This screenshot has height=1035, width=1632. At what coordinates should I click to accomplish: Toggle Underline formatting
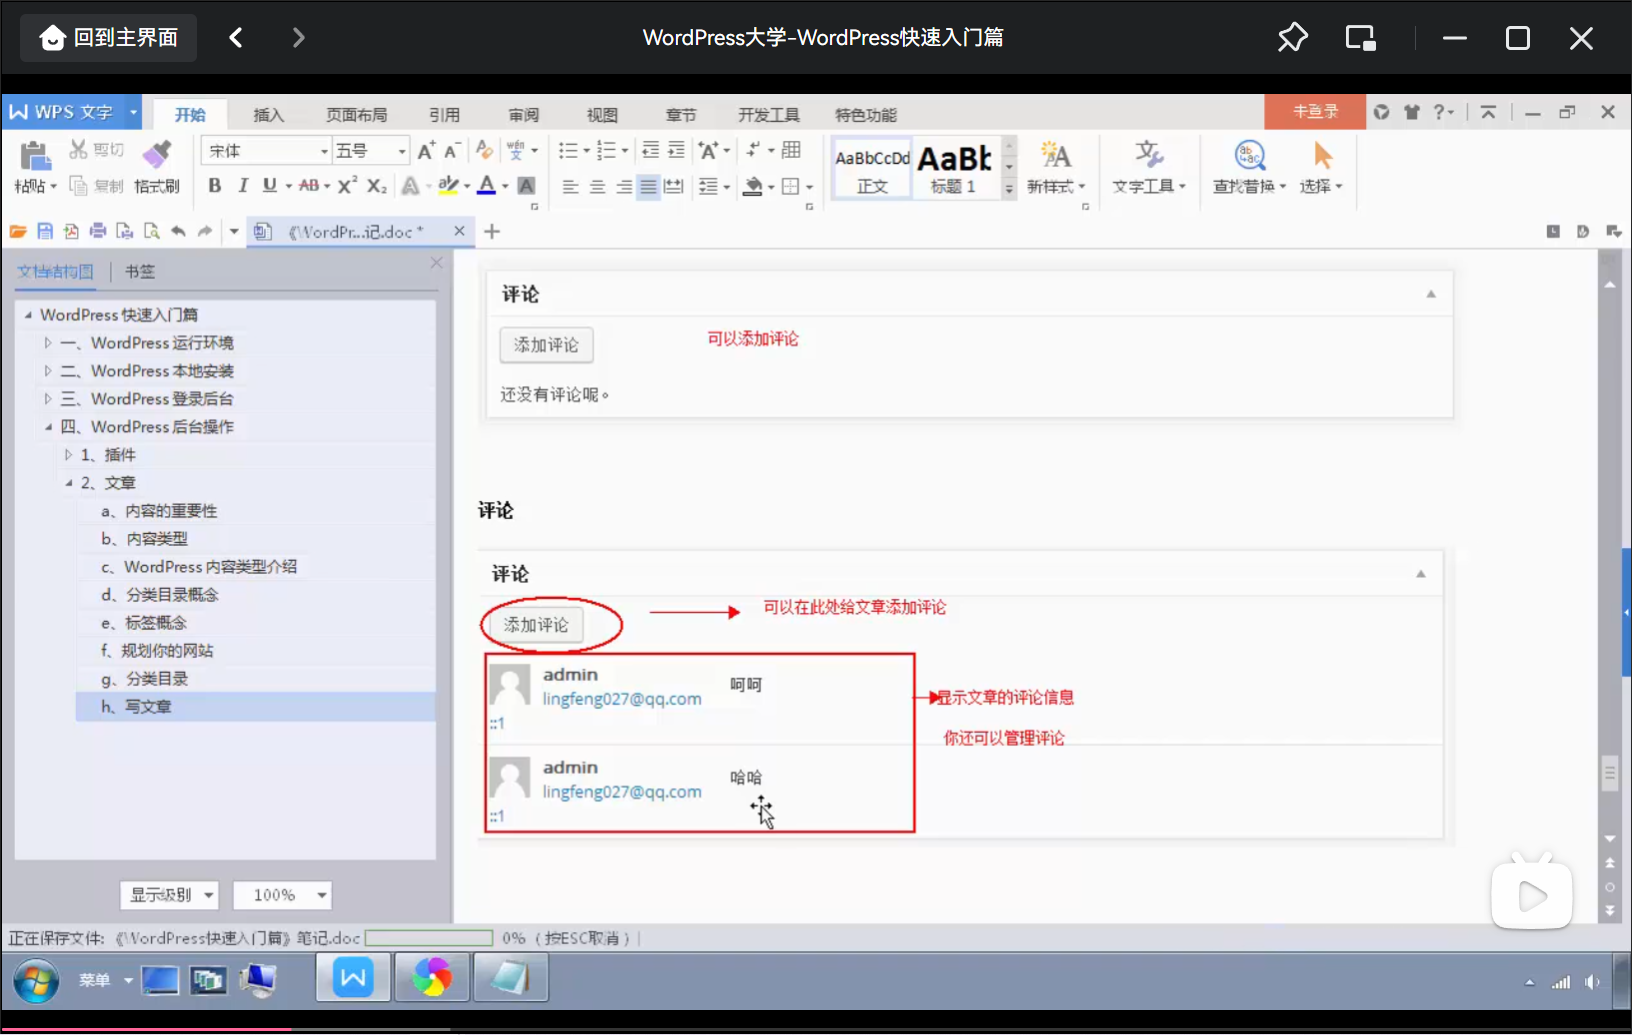(269, 185)
